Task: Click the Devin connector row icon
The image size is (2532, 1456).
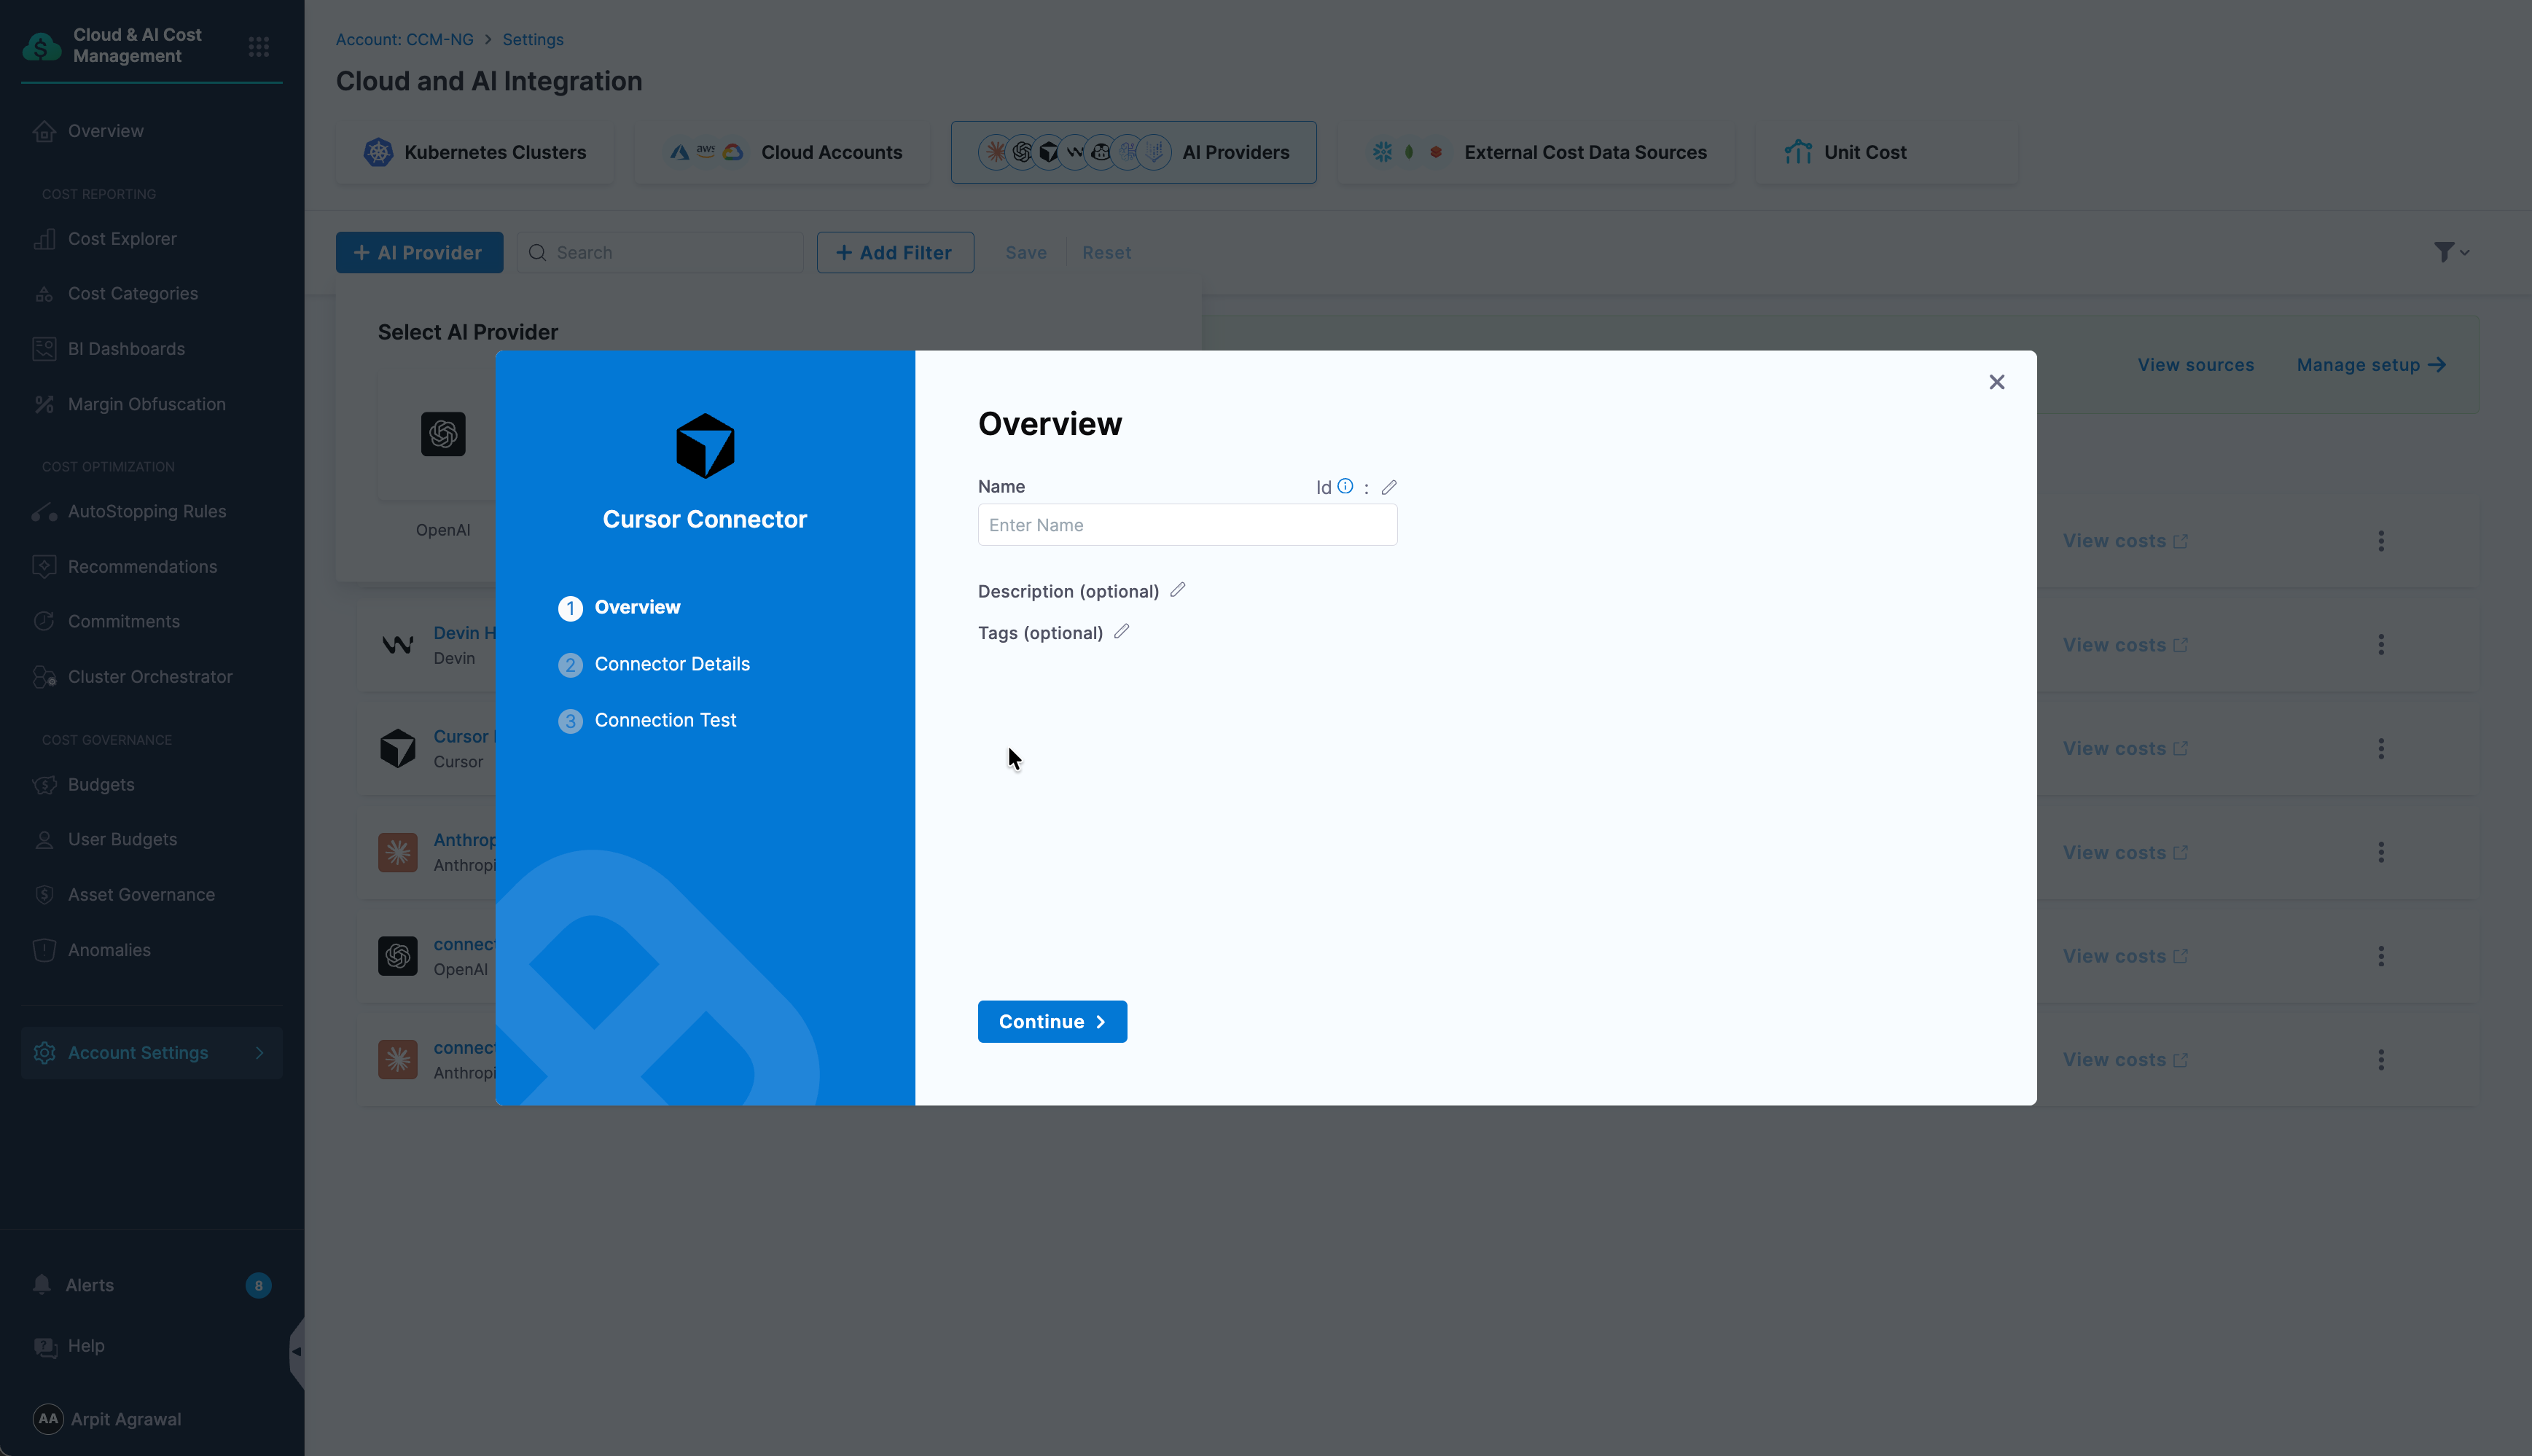Action: (x=397, y=645)
